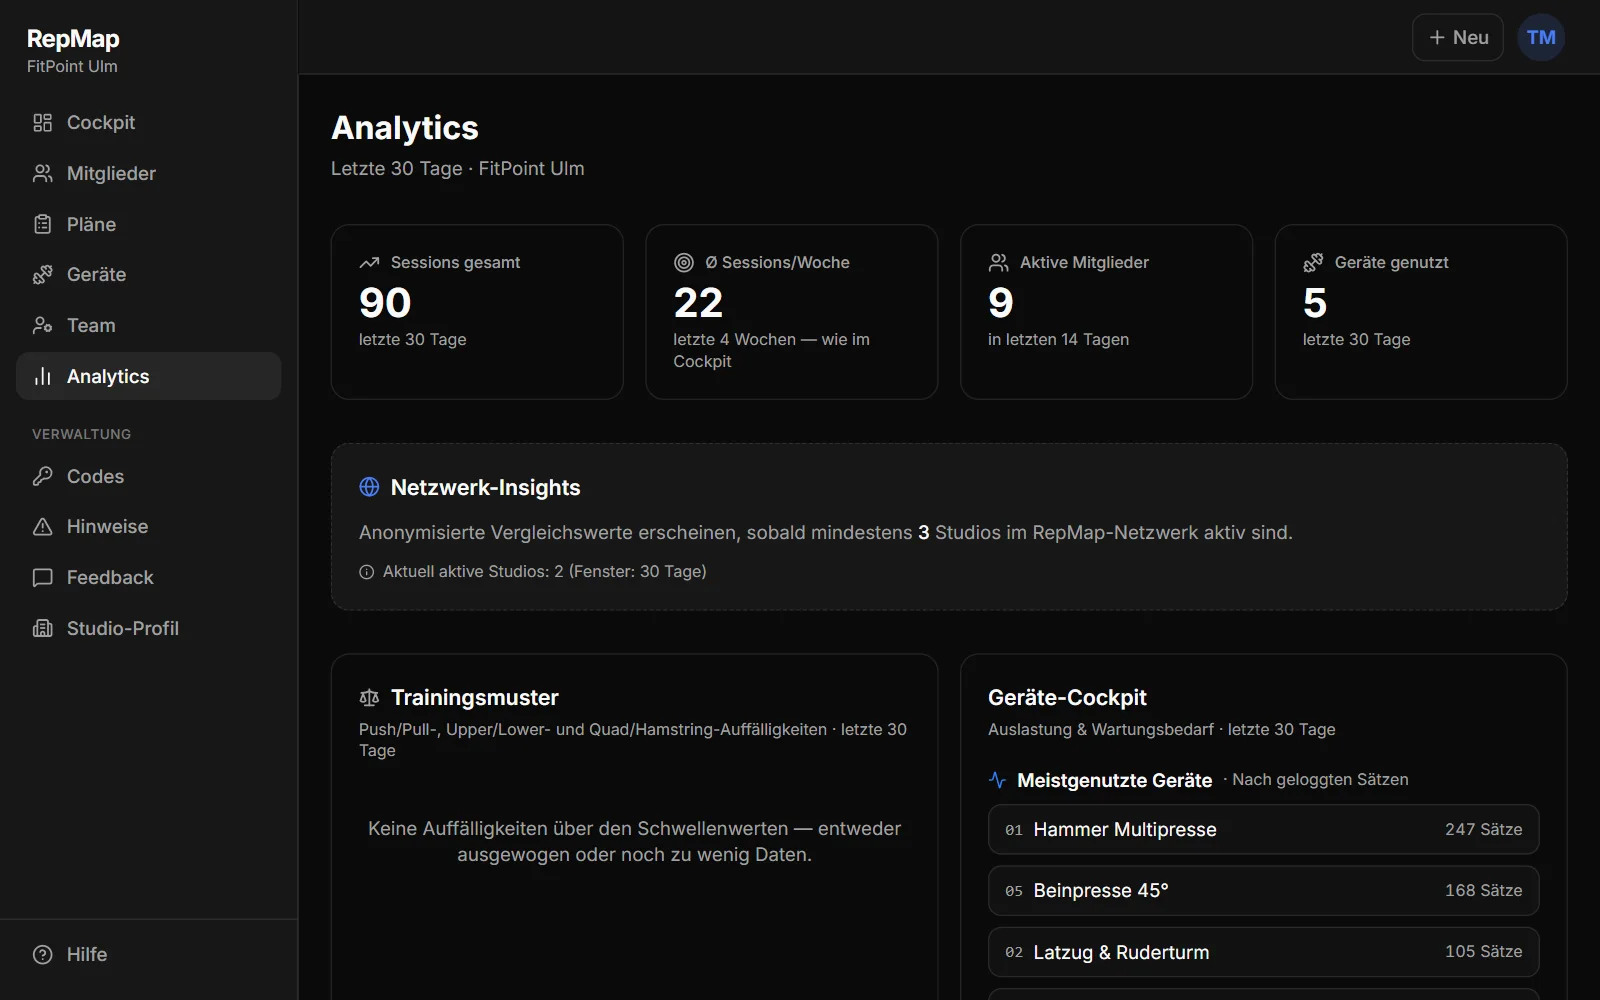This screenshot has height=1000, width=1600.
Task: Open the Cockpit page from sidebar
Action: (148, 123)
